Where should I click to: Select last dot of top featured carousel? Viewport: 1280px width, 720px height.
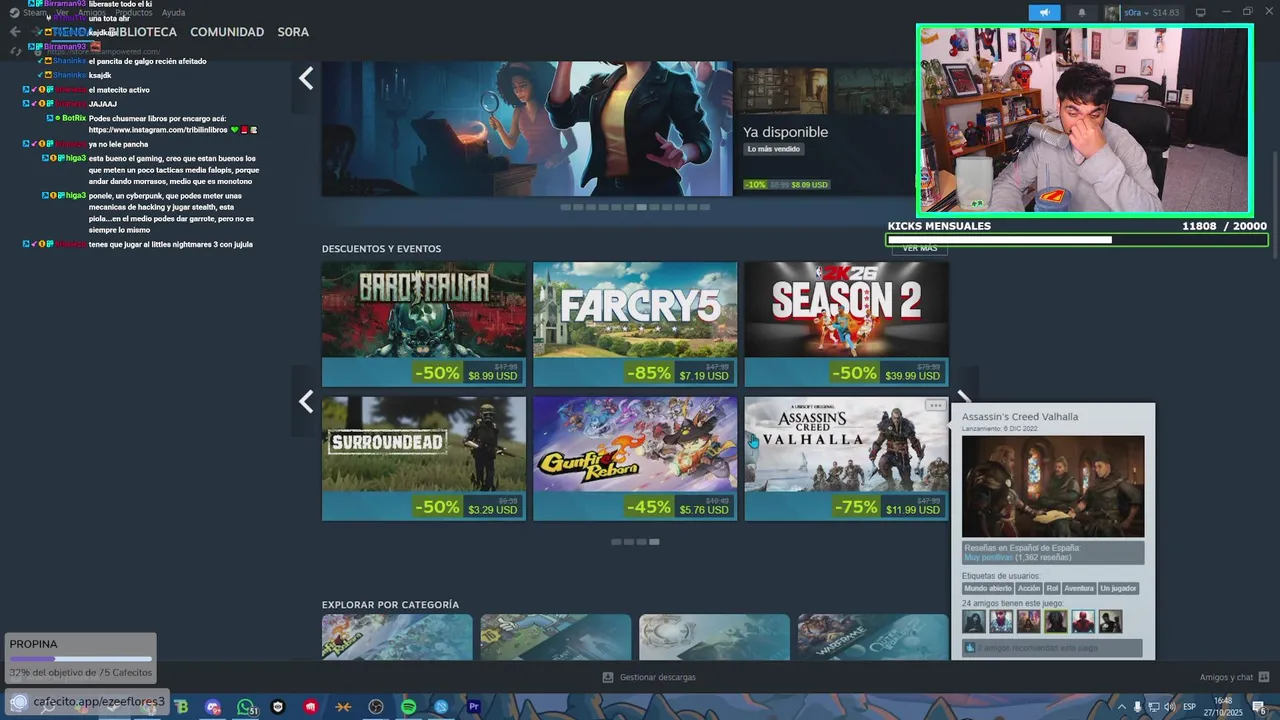coord(705,207)
